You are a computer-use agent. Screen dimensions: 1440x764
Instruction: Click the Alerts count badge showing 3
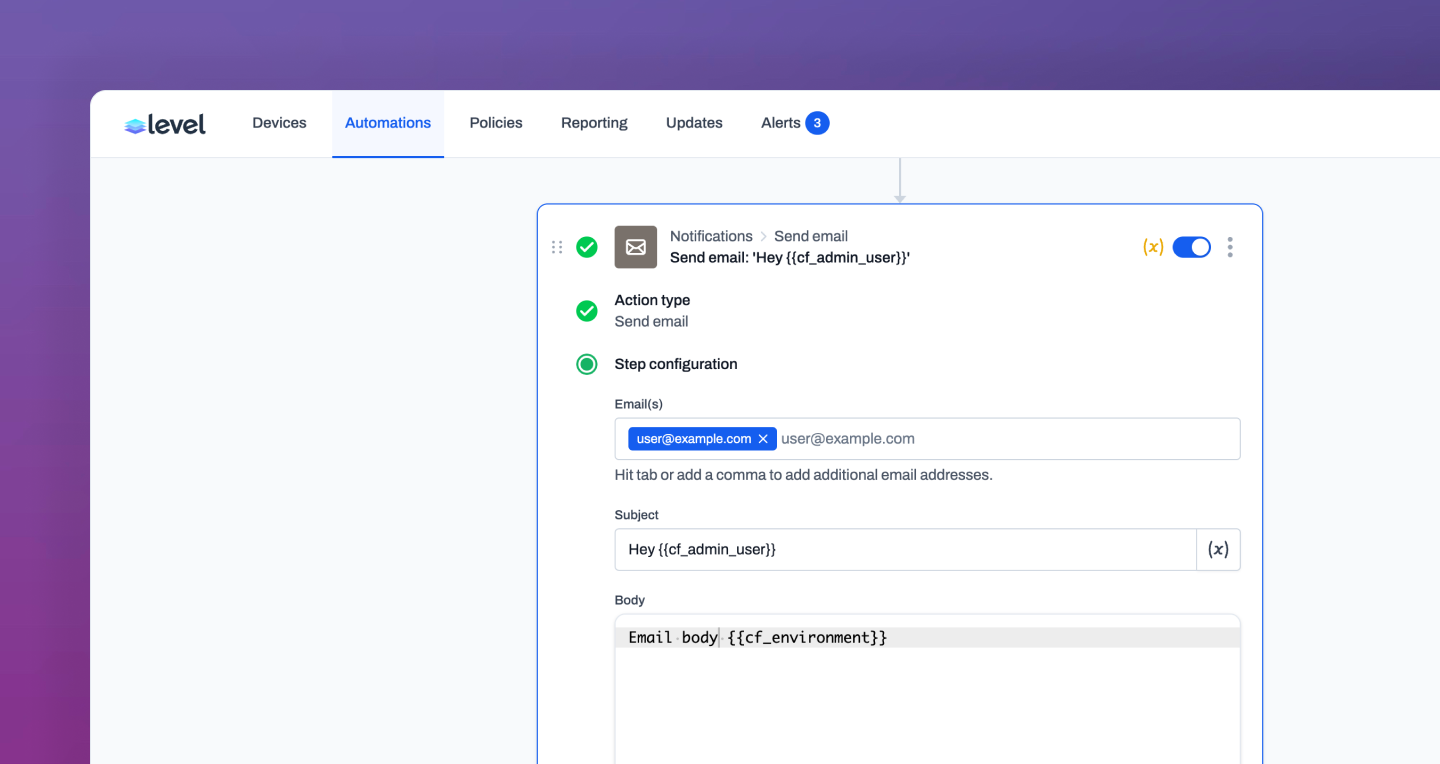point(817,123)
